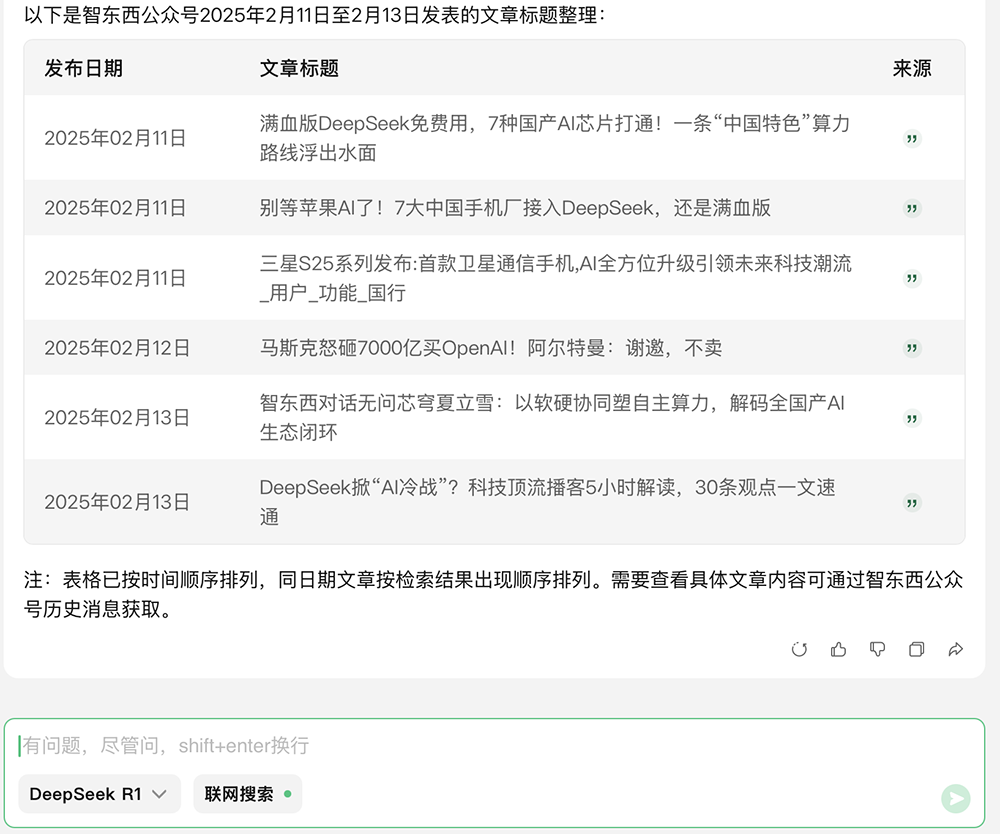1000x834 pixels.
Task: Open source quote for 马斯克怒砸7000亿 article
Action: tap(911, 348)
